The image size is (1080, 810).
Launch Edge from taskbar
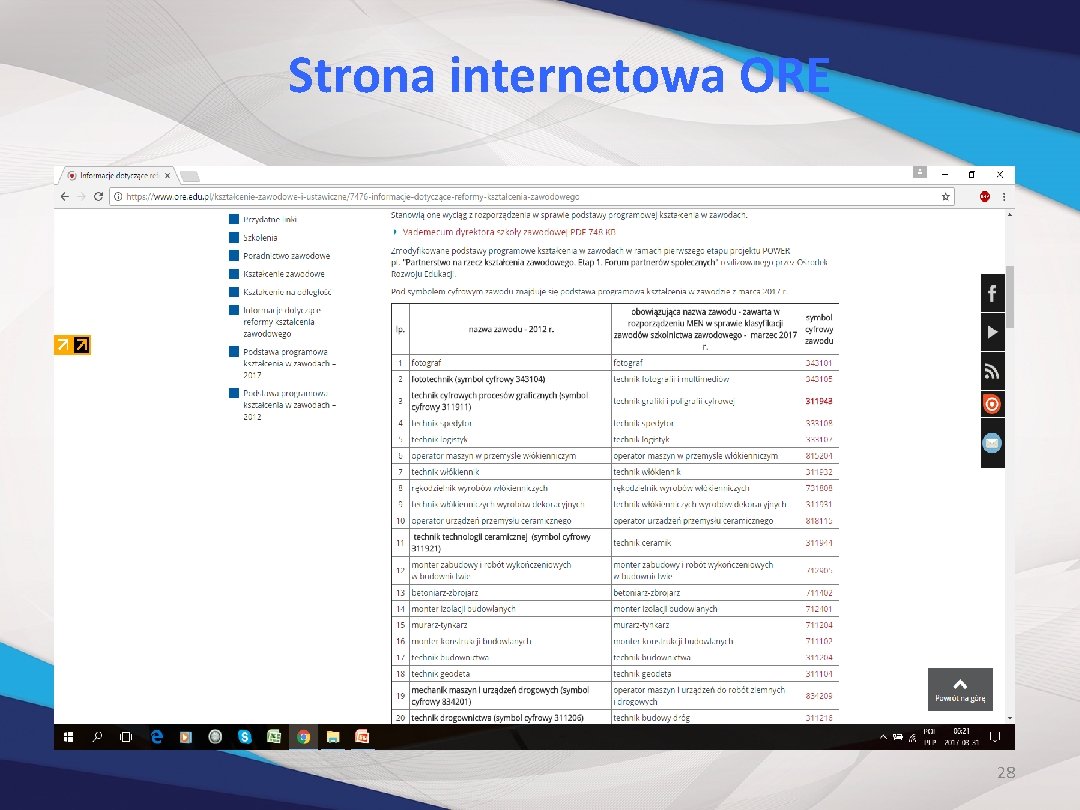[157, 737]
